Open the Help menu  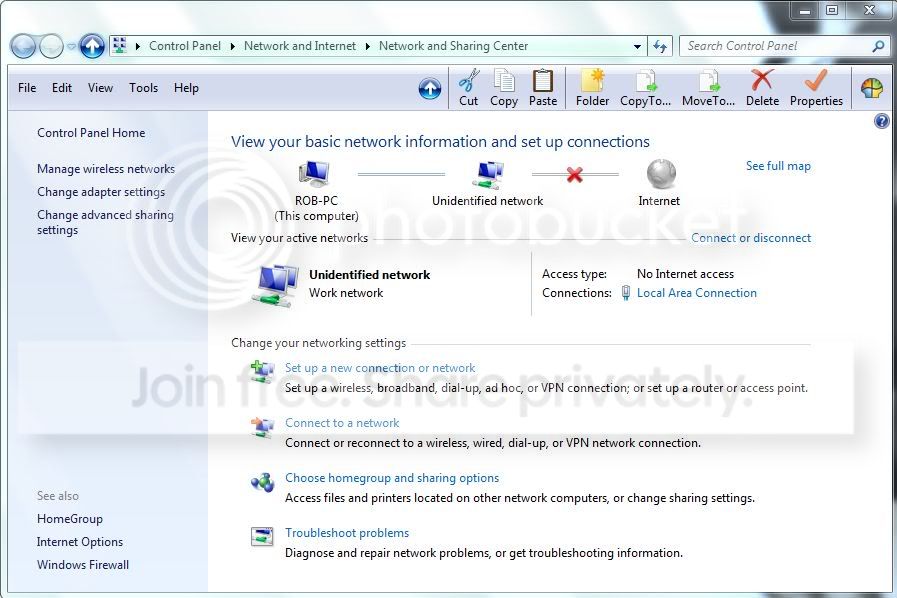[x=186, y=88]
